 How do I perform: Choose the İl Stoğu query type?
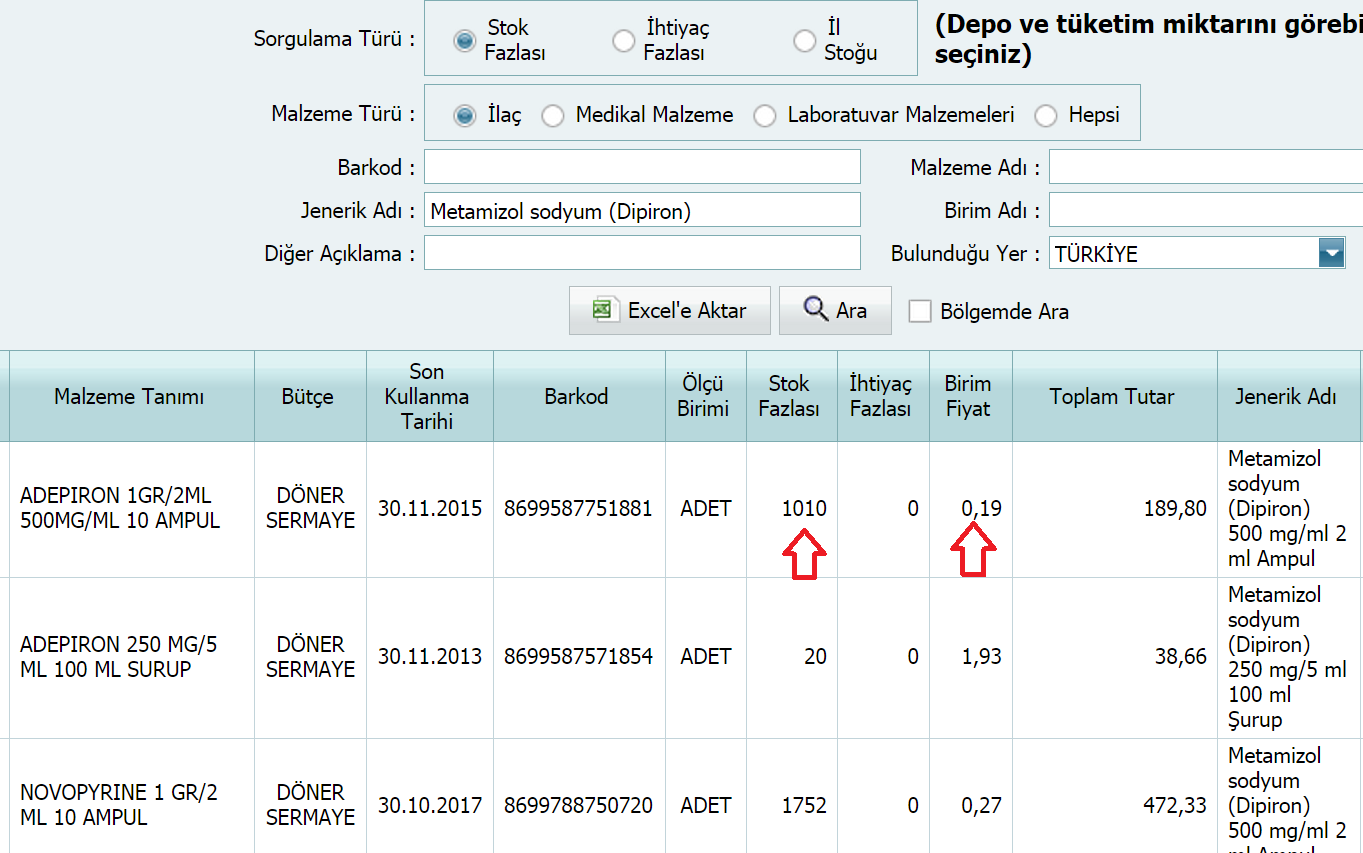point(804,40)
